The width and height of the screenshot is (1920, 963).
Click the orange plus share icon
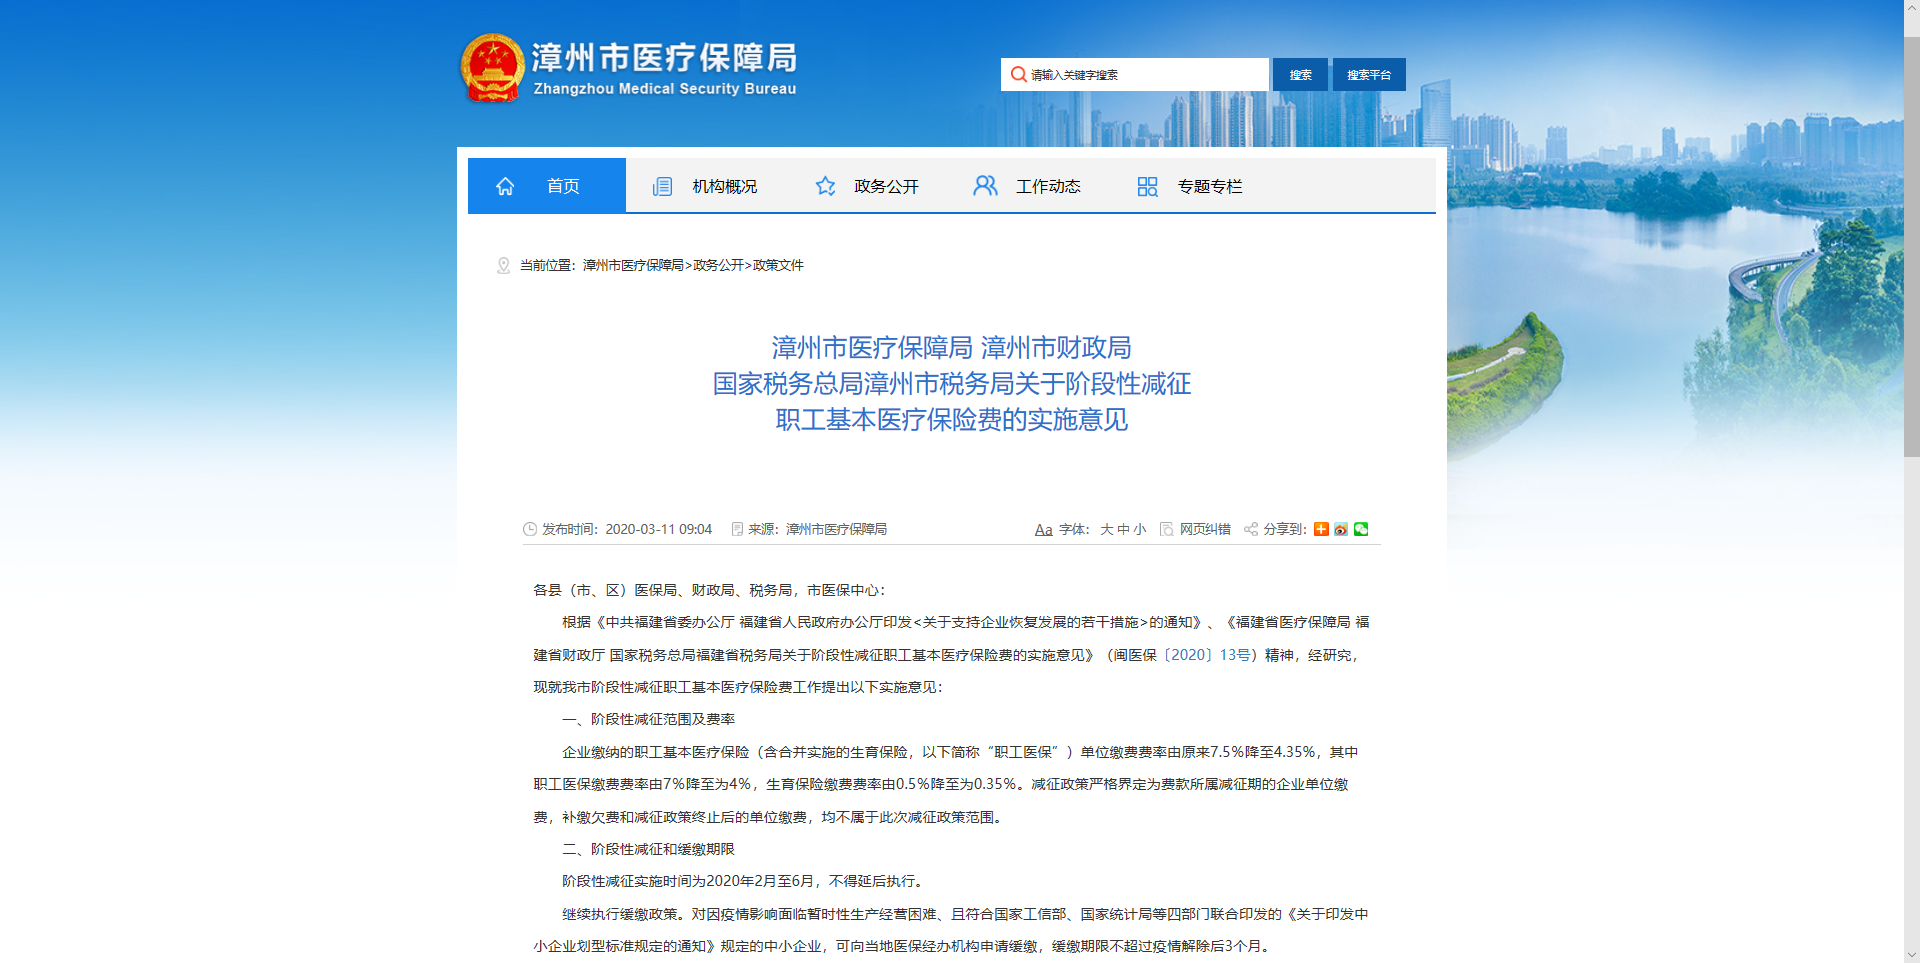click(1321, 529)
